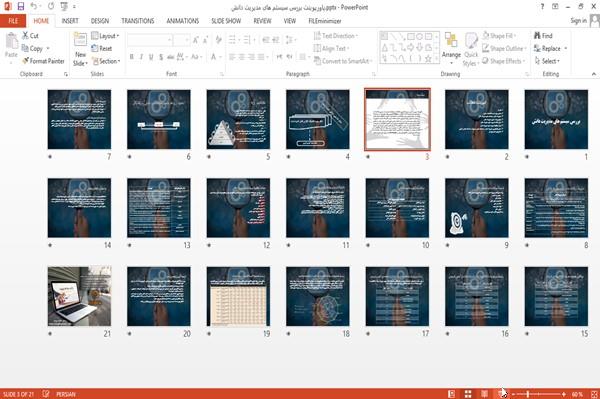Click the Sign in link
The height and width of the screenshot is (399, 600).
578,21
